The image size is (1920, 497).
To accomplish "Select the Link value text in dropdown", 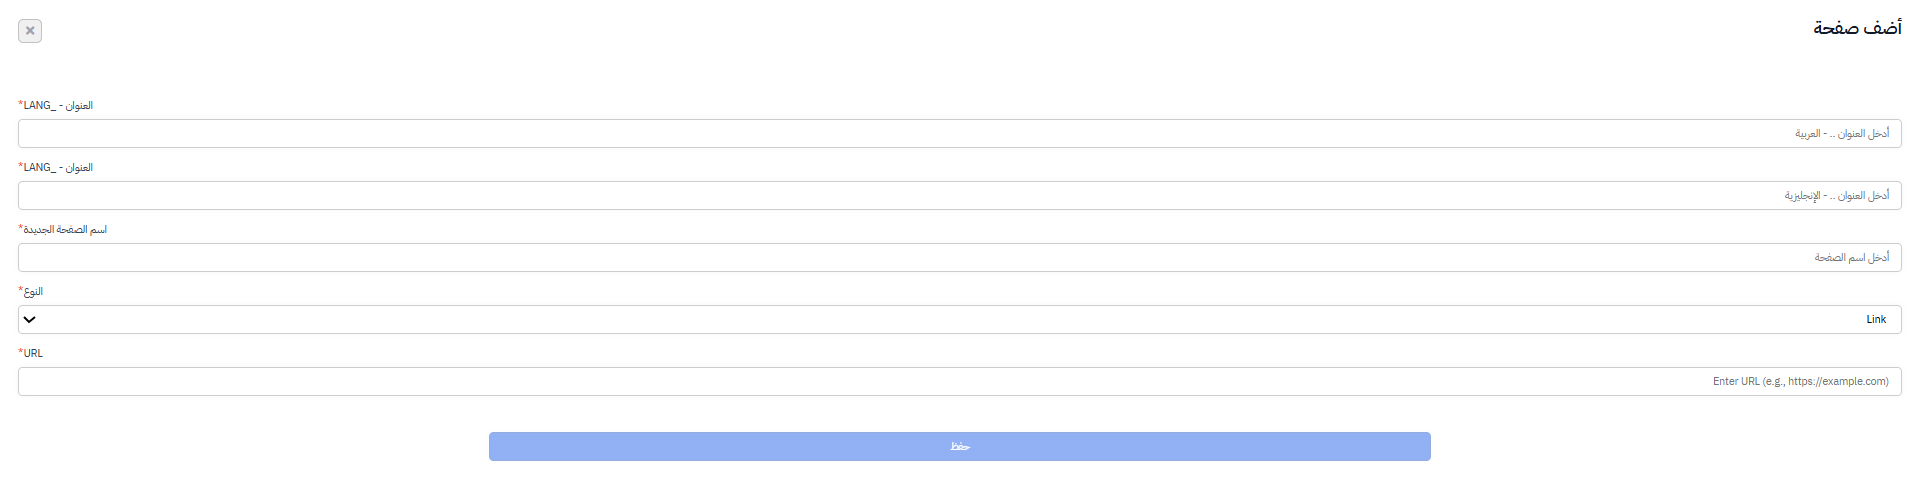I will click(1876, 320).
